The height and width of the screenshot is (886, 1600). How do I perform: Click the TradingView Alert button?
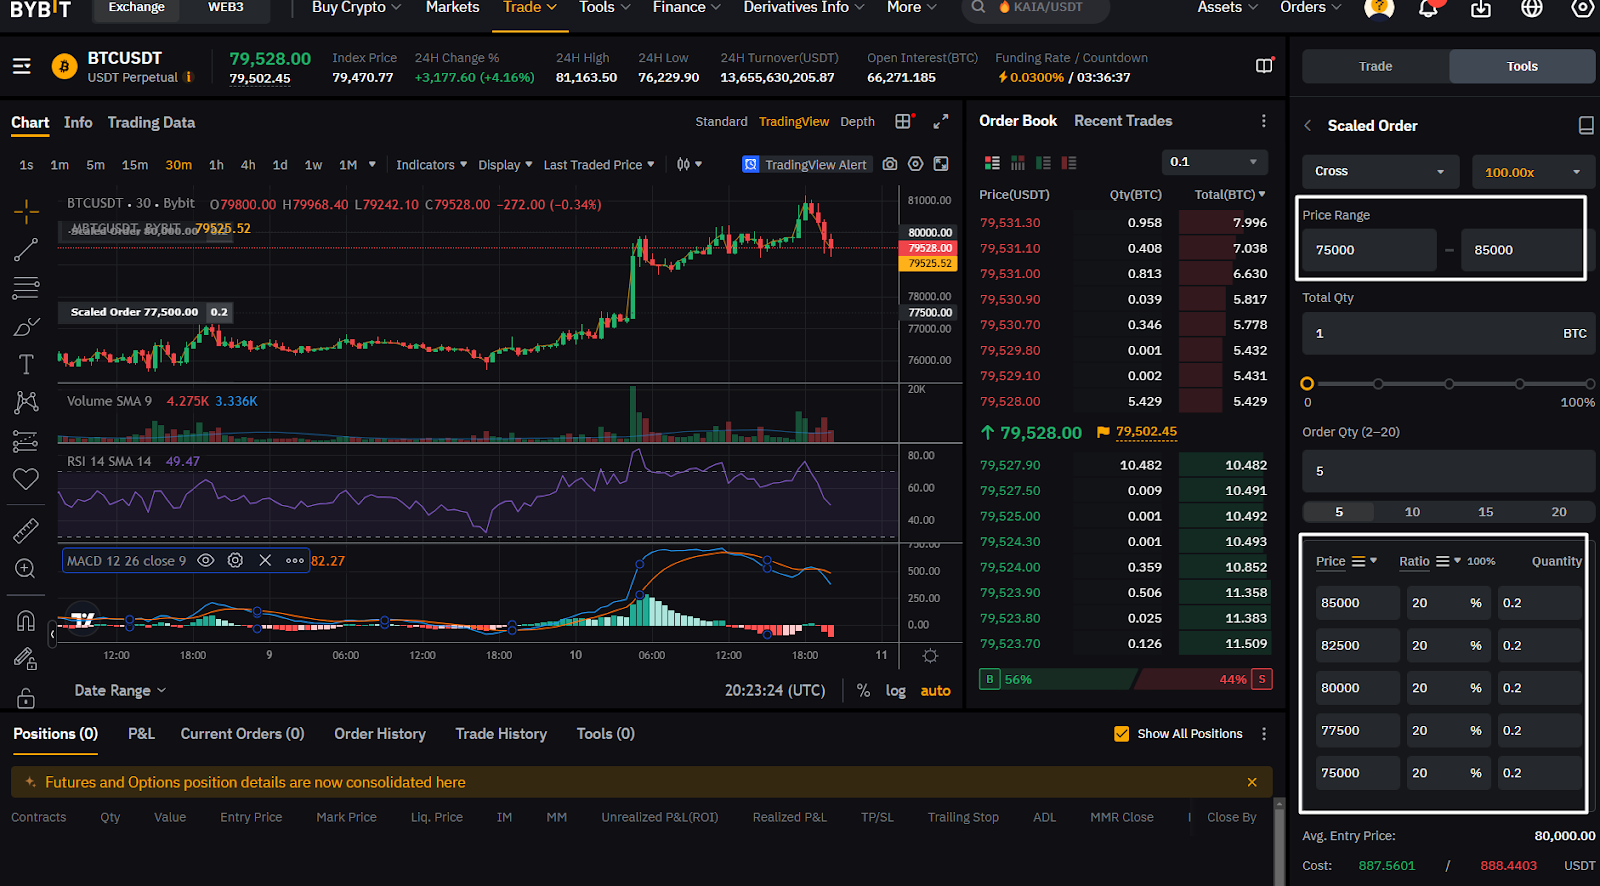(x=807, y=165)
